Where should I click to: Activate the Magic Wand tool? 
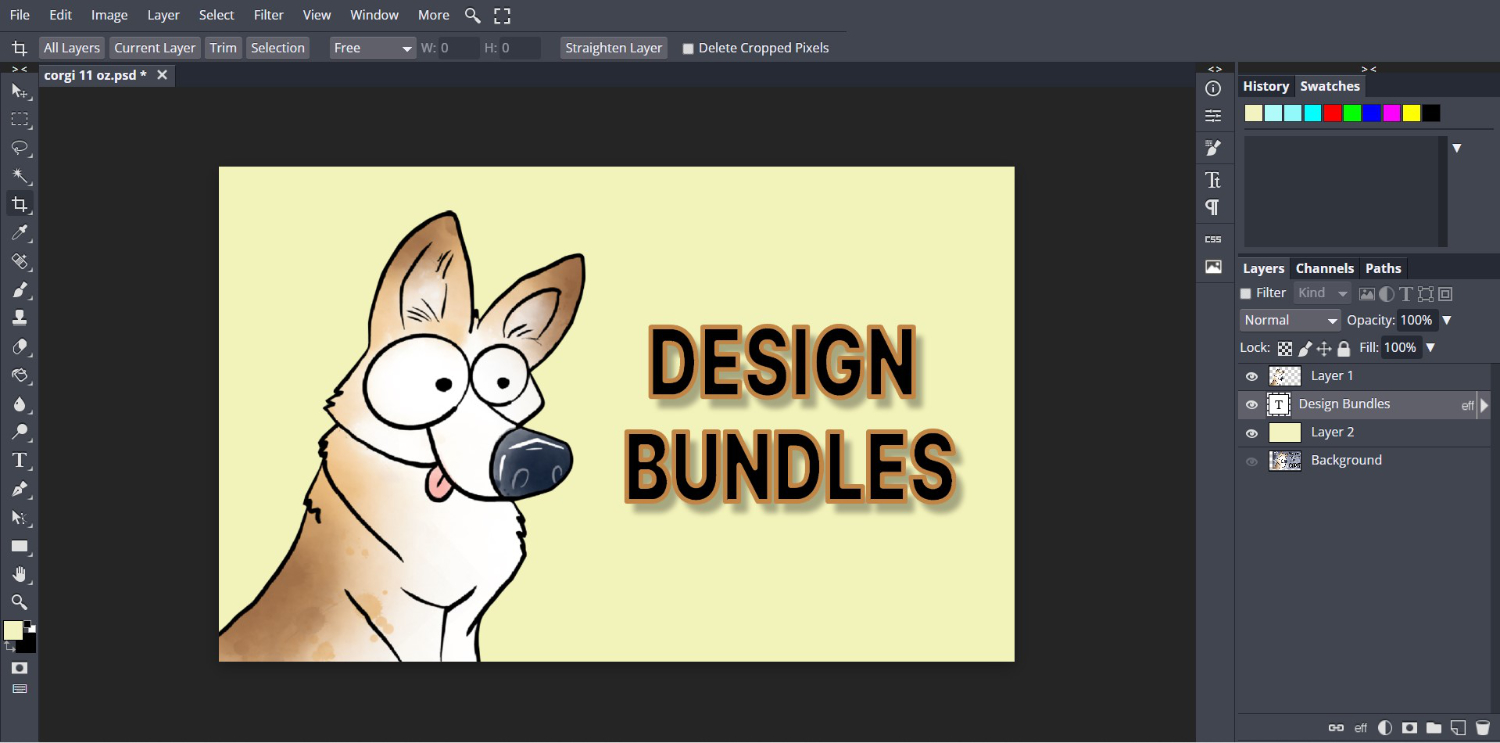(19, 176)
